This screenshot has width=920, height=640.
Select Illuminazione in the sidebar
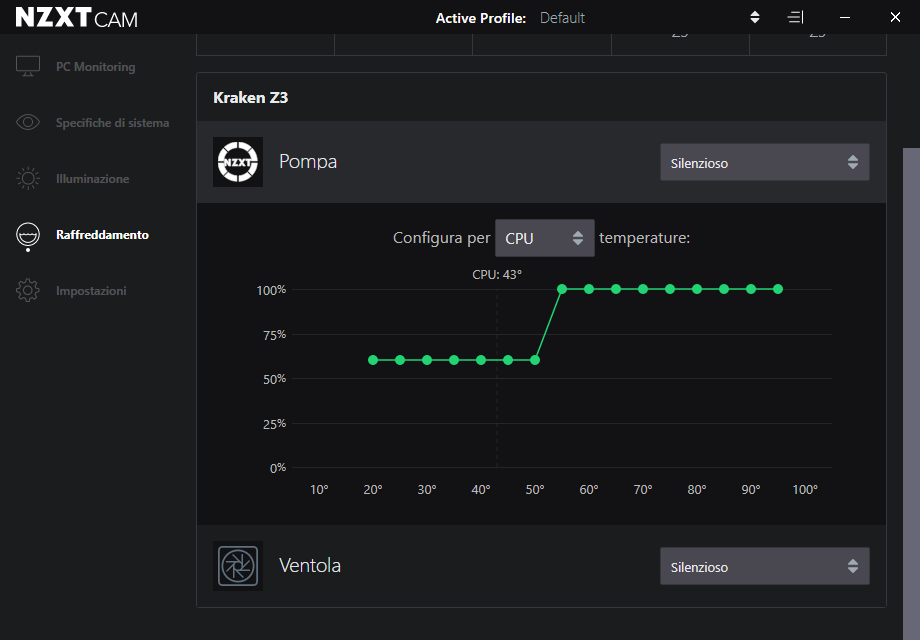pyautogui.click(x=92, y=179)
